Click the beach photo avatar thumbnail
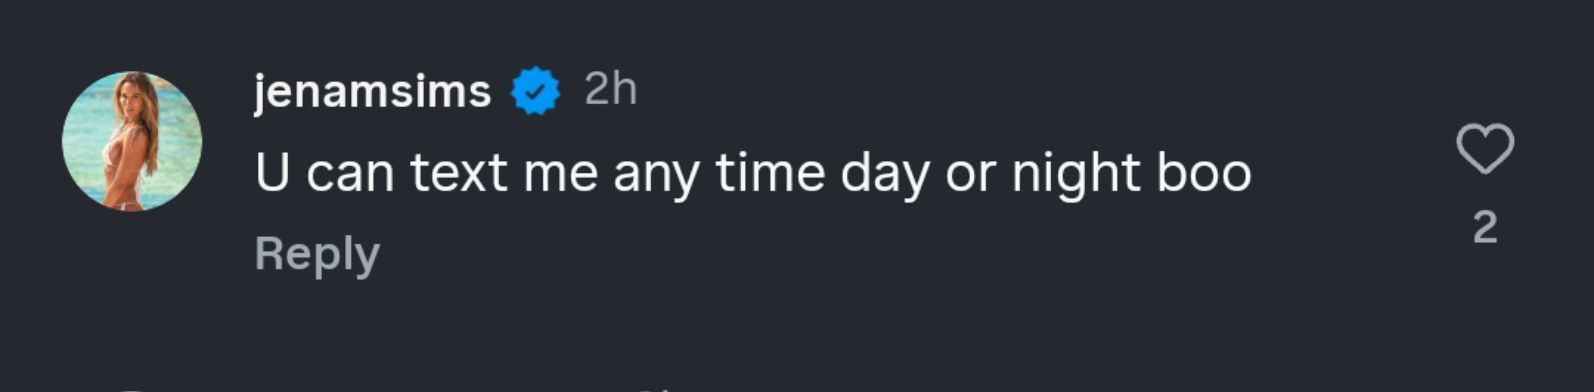This screenshot has height=392, width=1594. tap(132, 141)
